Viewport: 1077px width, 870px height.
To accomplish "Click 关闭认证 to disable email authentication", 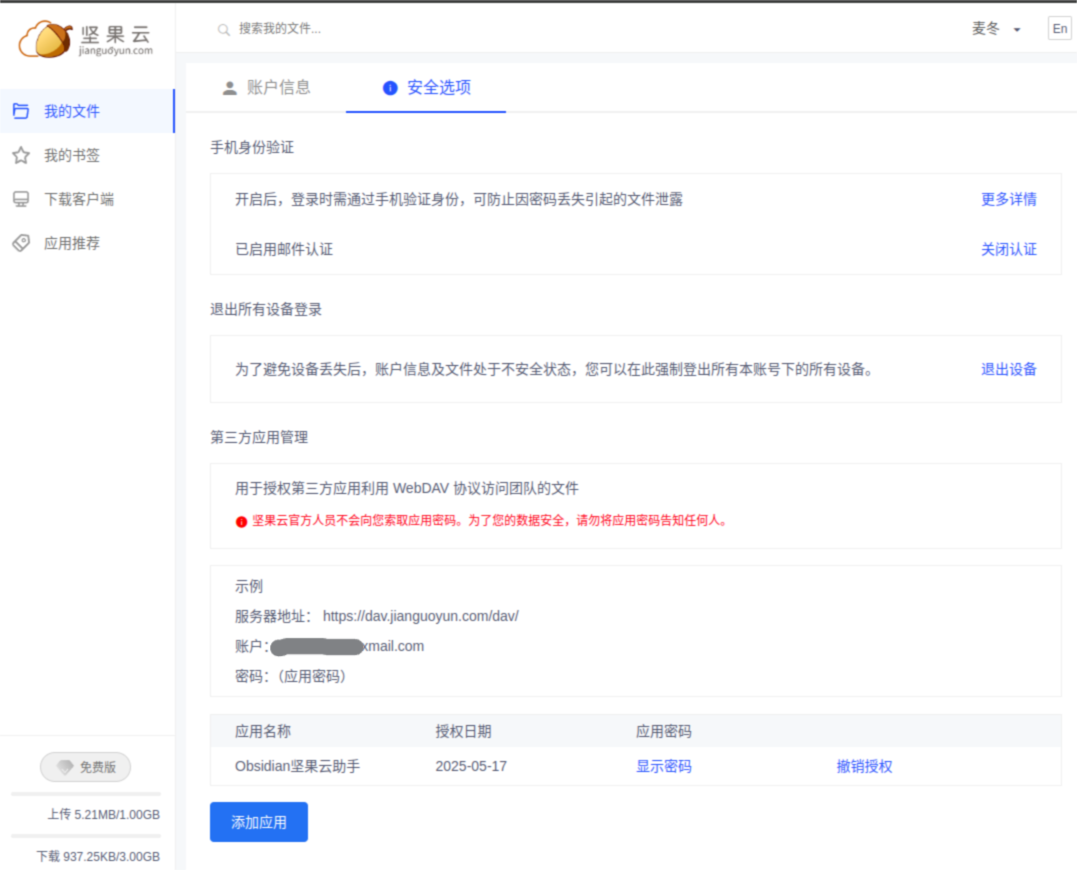I will click(1008, 249).
